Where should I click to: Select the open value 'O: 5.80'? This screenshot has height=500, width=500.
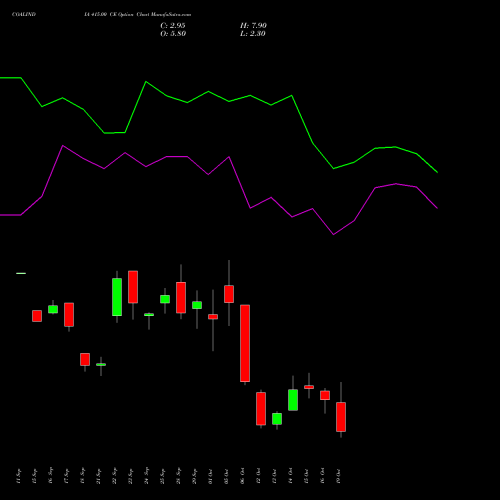point(173,34)
